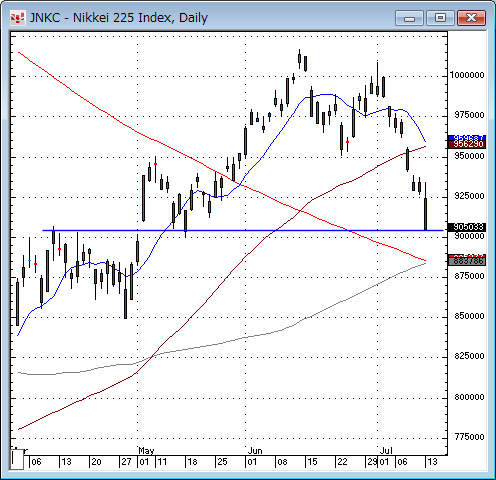Click the 'JNKC - Nikkei 225 Index, Daily' title
This screenshot has width=496, height=480.
click(x=119, y=18)
